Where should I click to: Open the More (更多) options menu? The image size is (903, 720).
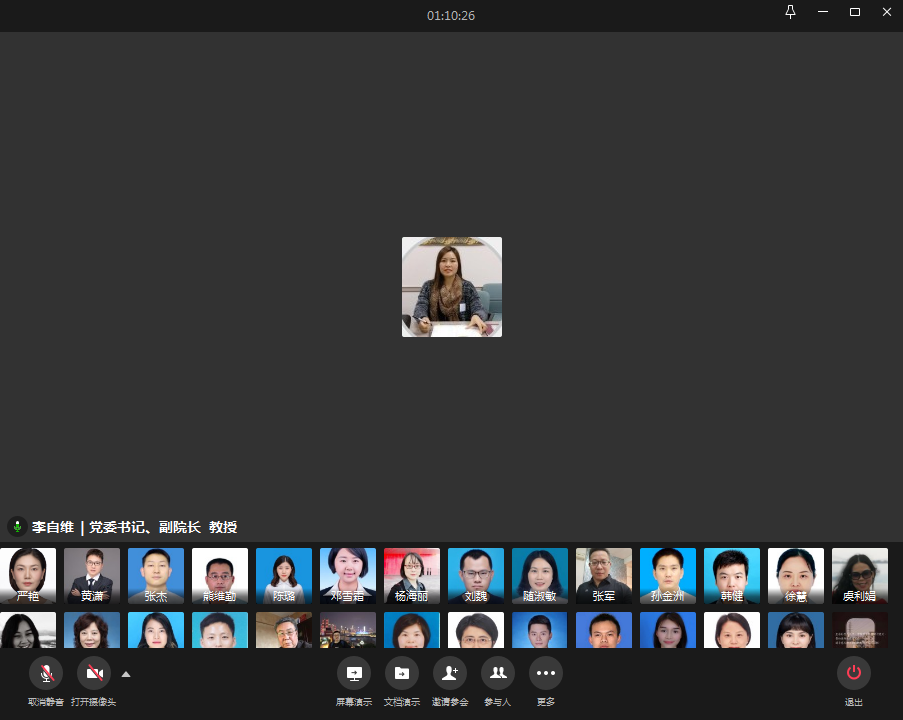click(546, 673)
